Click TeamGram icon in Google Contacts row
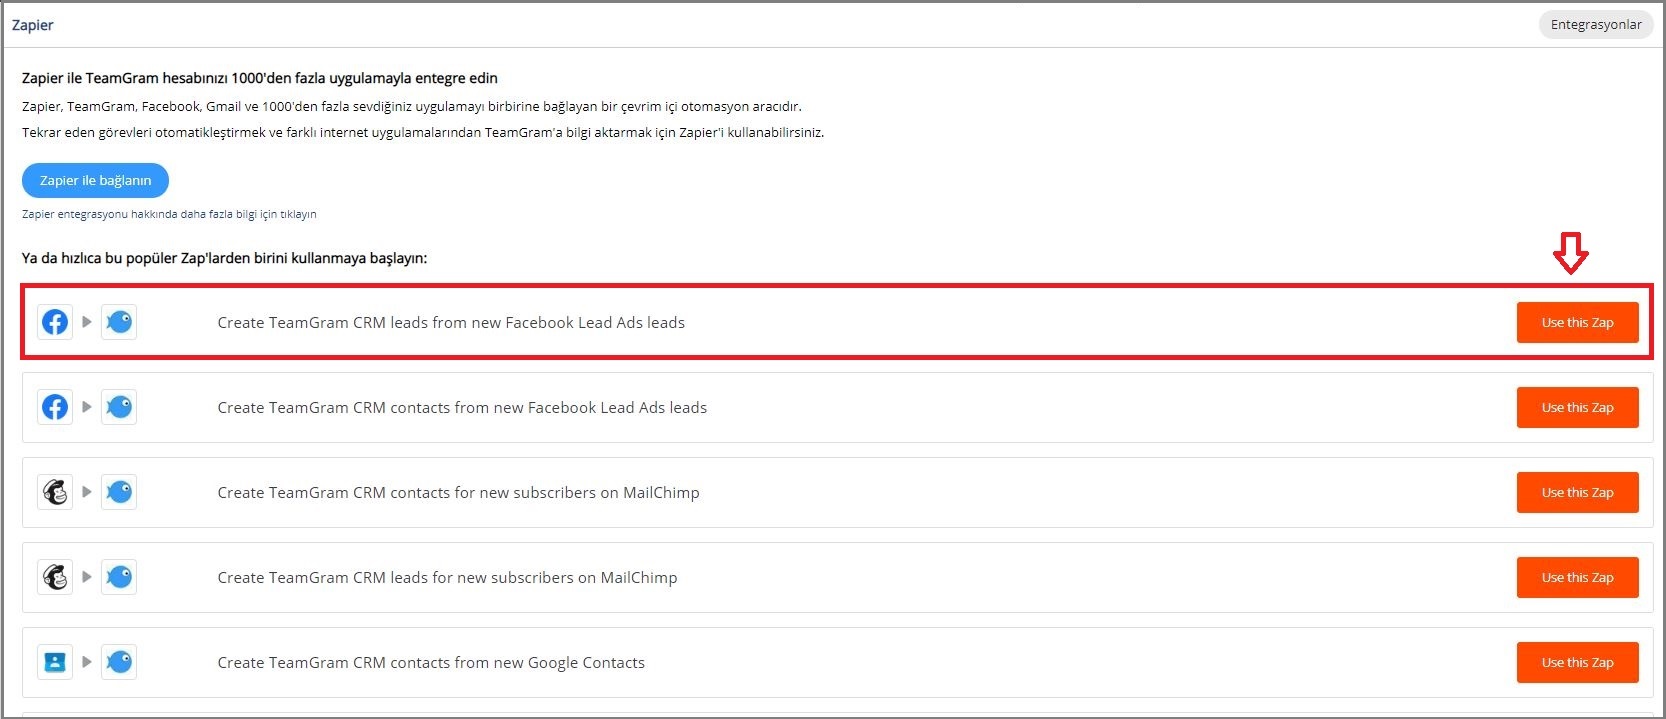The width and height of the screenshot is (1666, 719). pyautogui.click(x=119, y=662)
